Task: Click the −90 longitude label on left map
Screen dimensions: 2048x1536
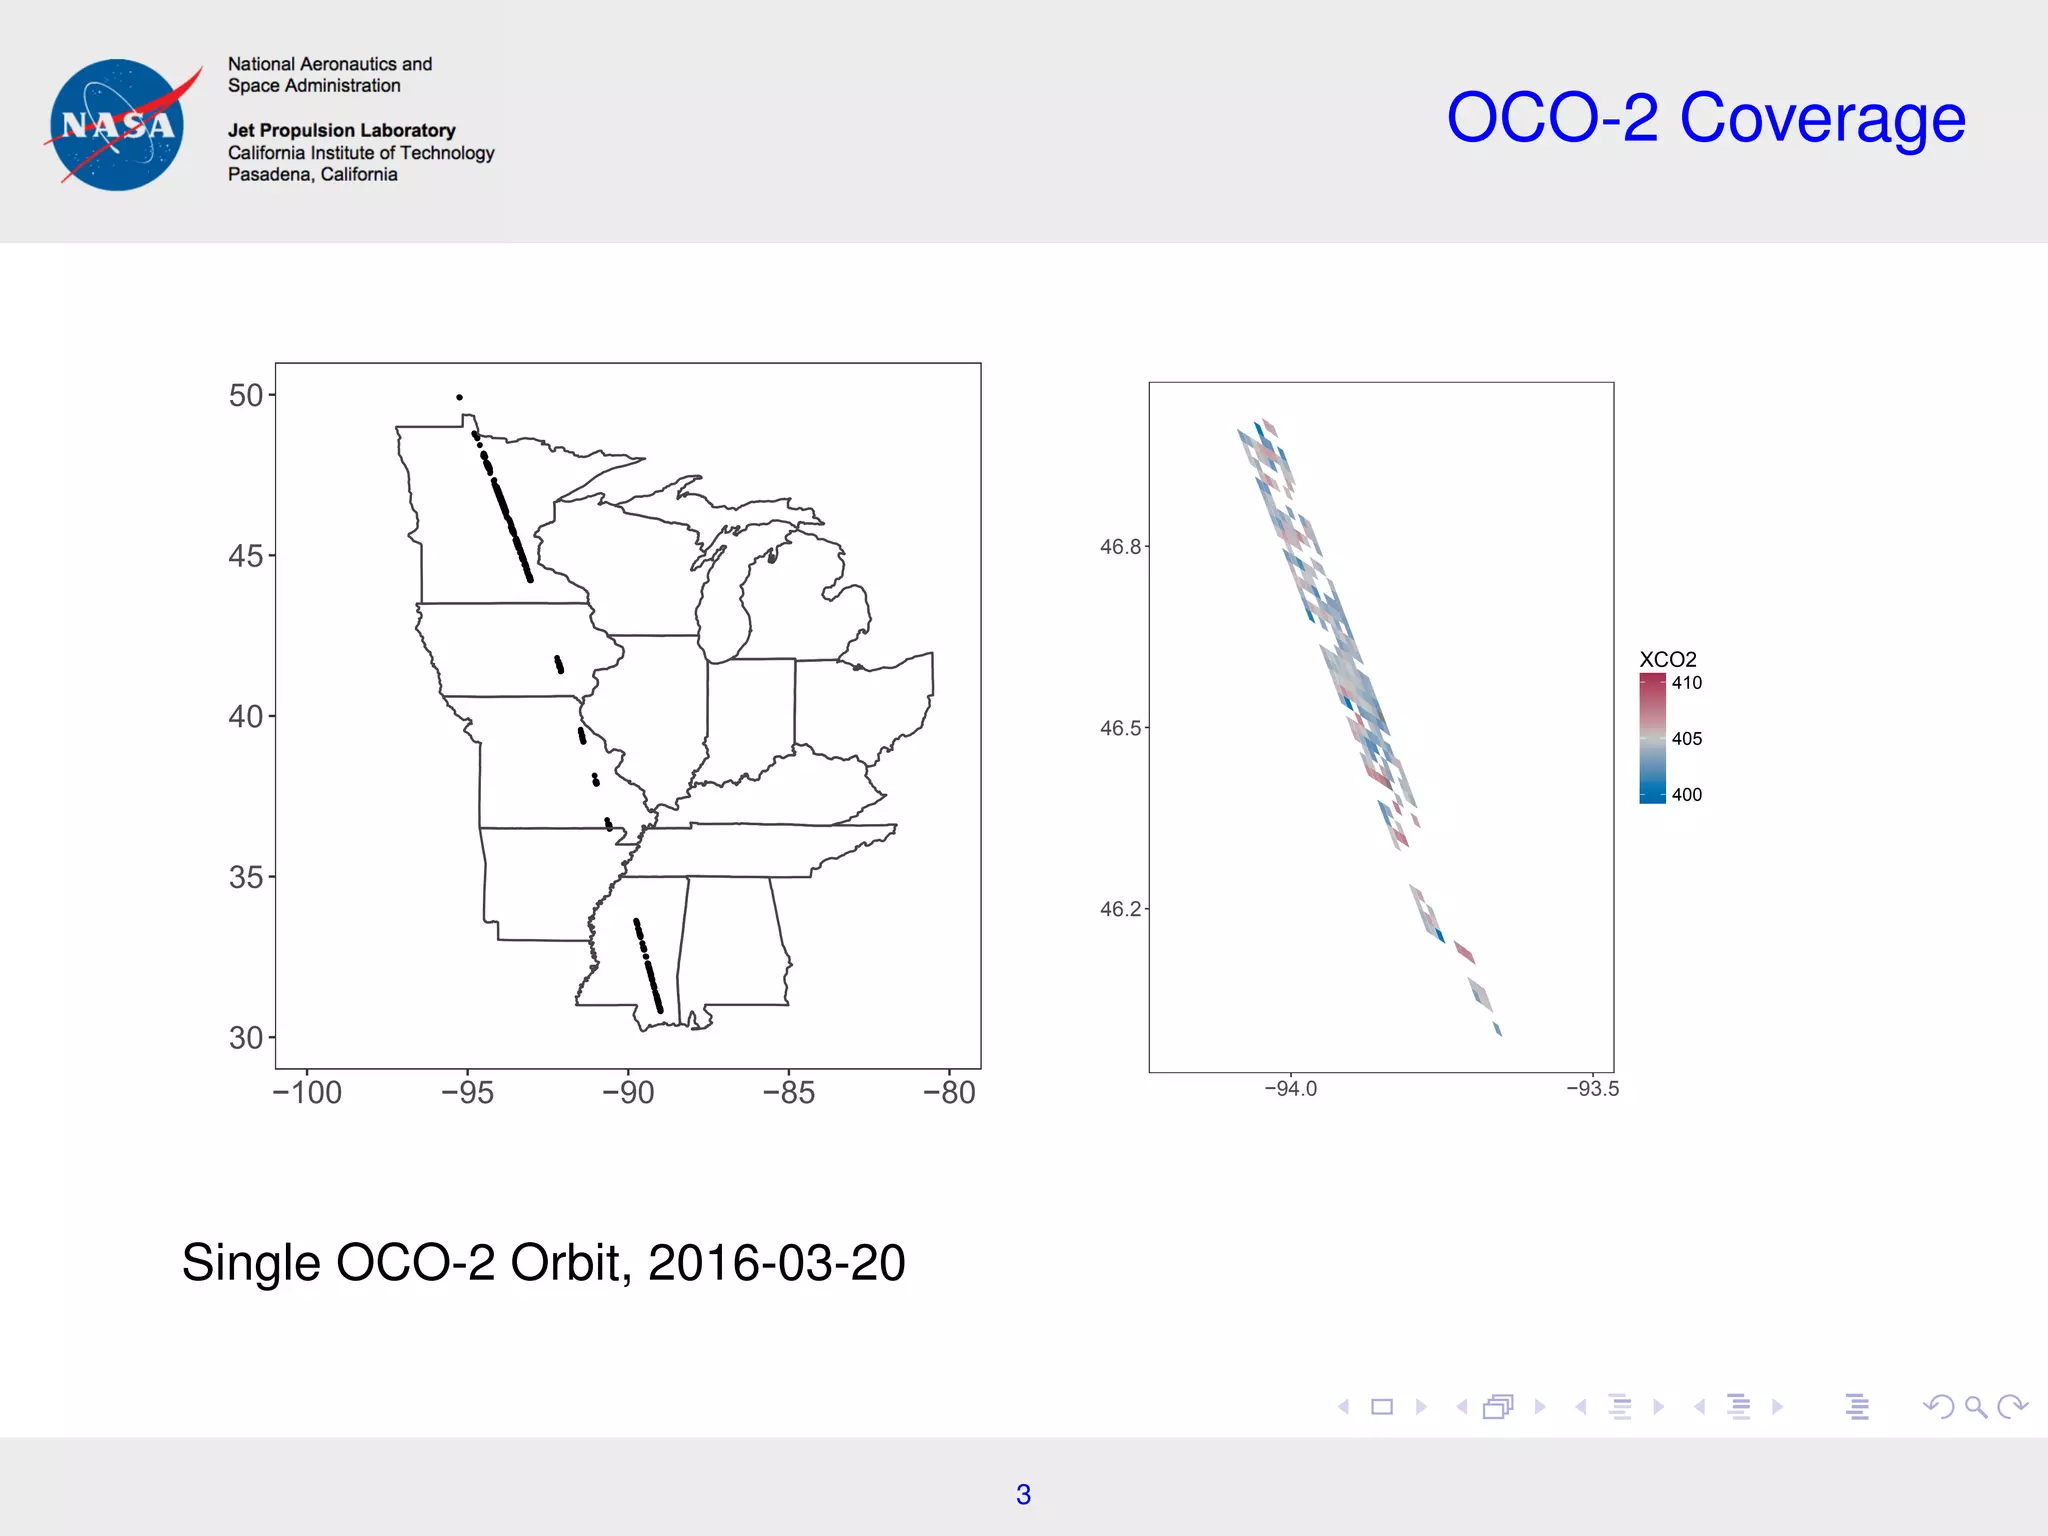Action: tap(628, 1092)
